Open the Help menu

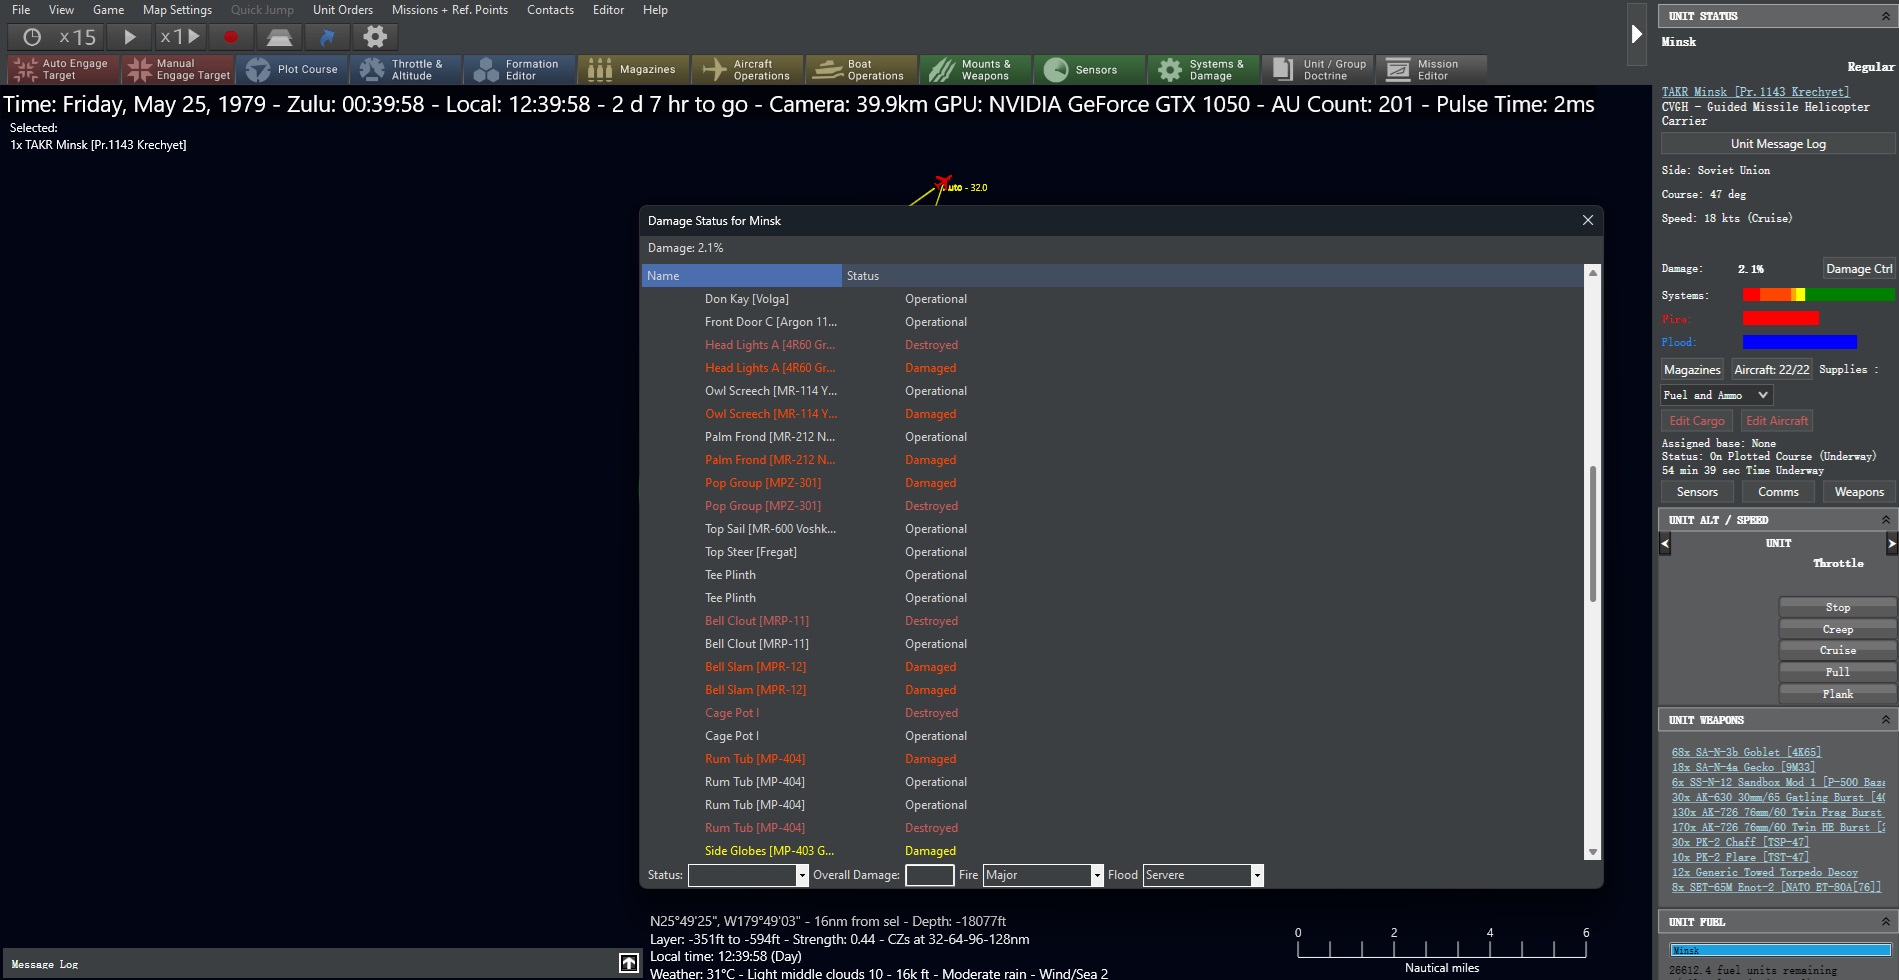tap(655, 10)
